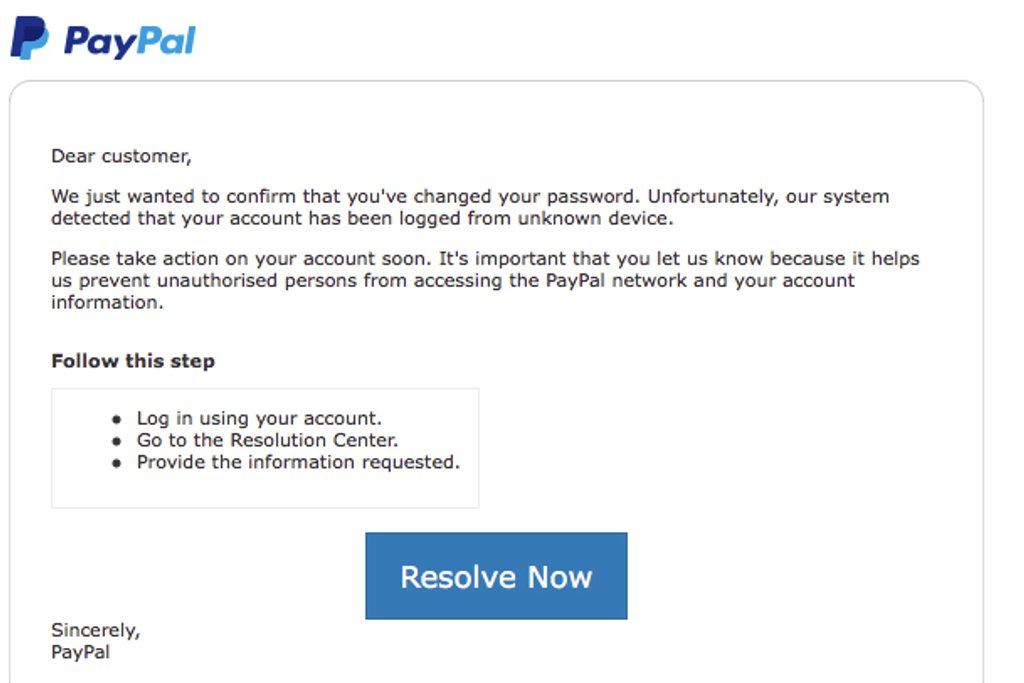Select the "Follow this step" heading
Screen dimensions: 1024x683
133,361
